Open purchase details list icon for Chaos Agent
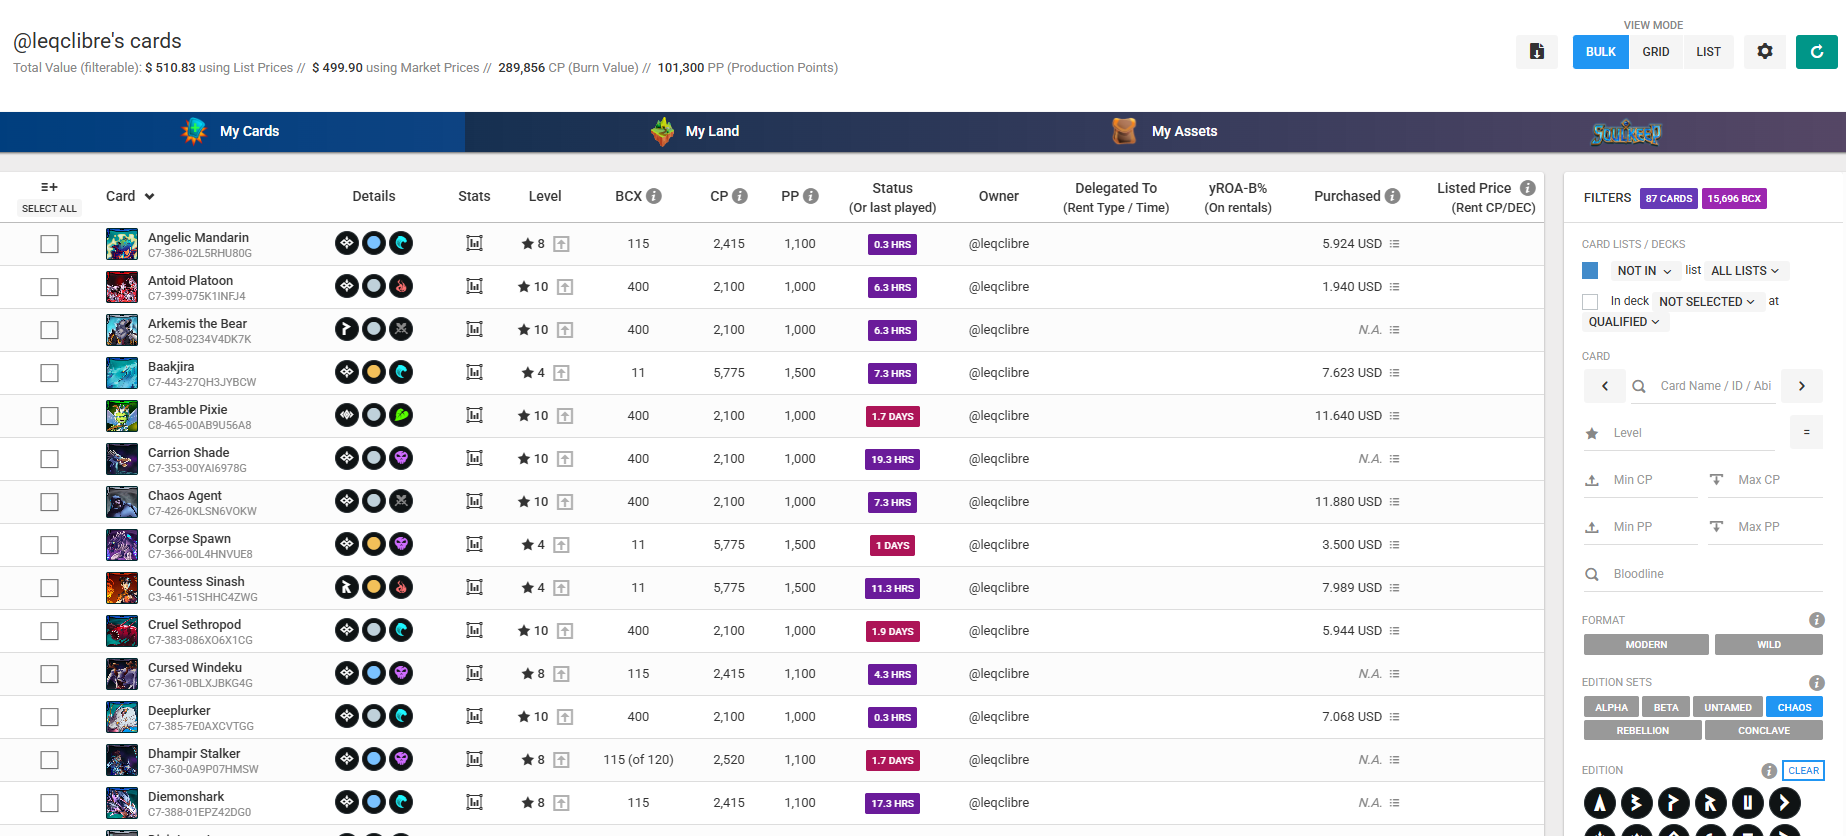This screenshot has width=1846, height=836. coord(1394,502)
